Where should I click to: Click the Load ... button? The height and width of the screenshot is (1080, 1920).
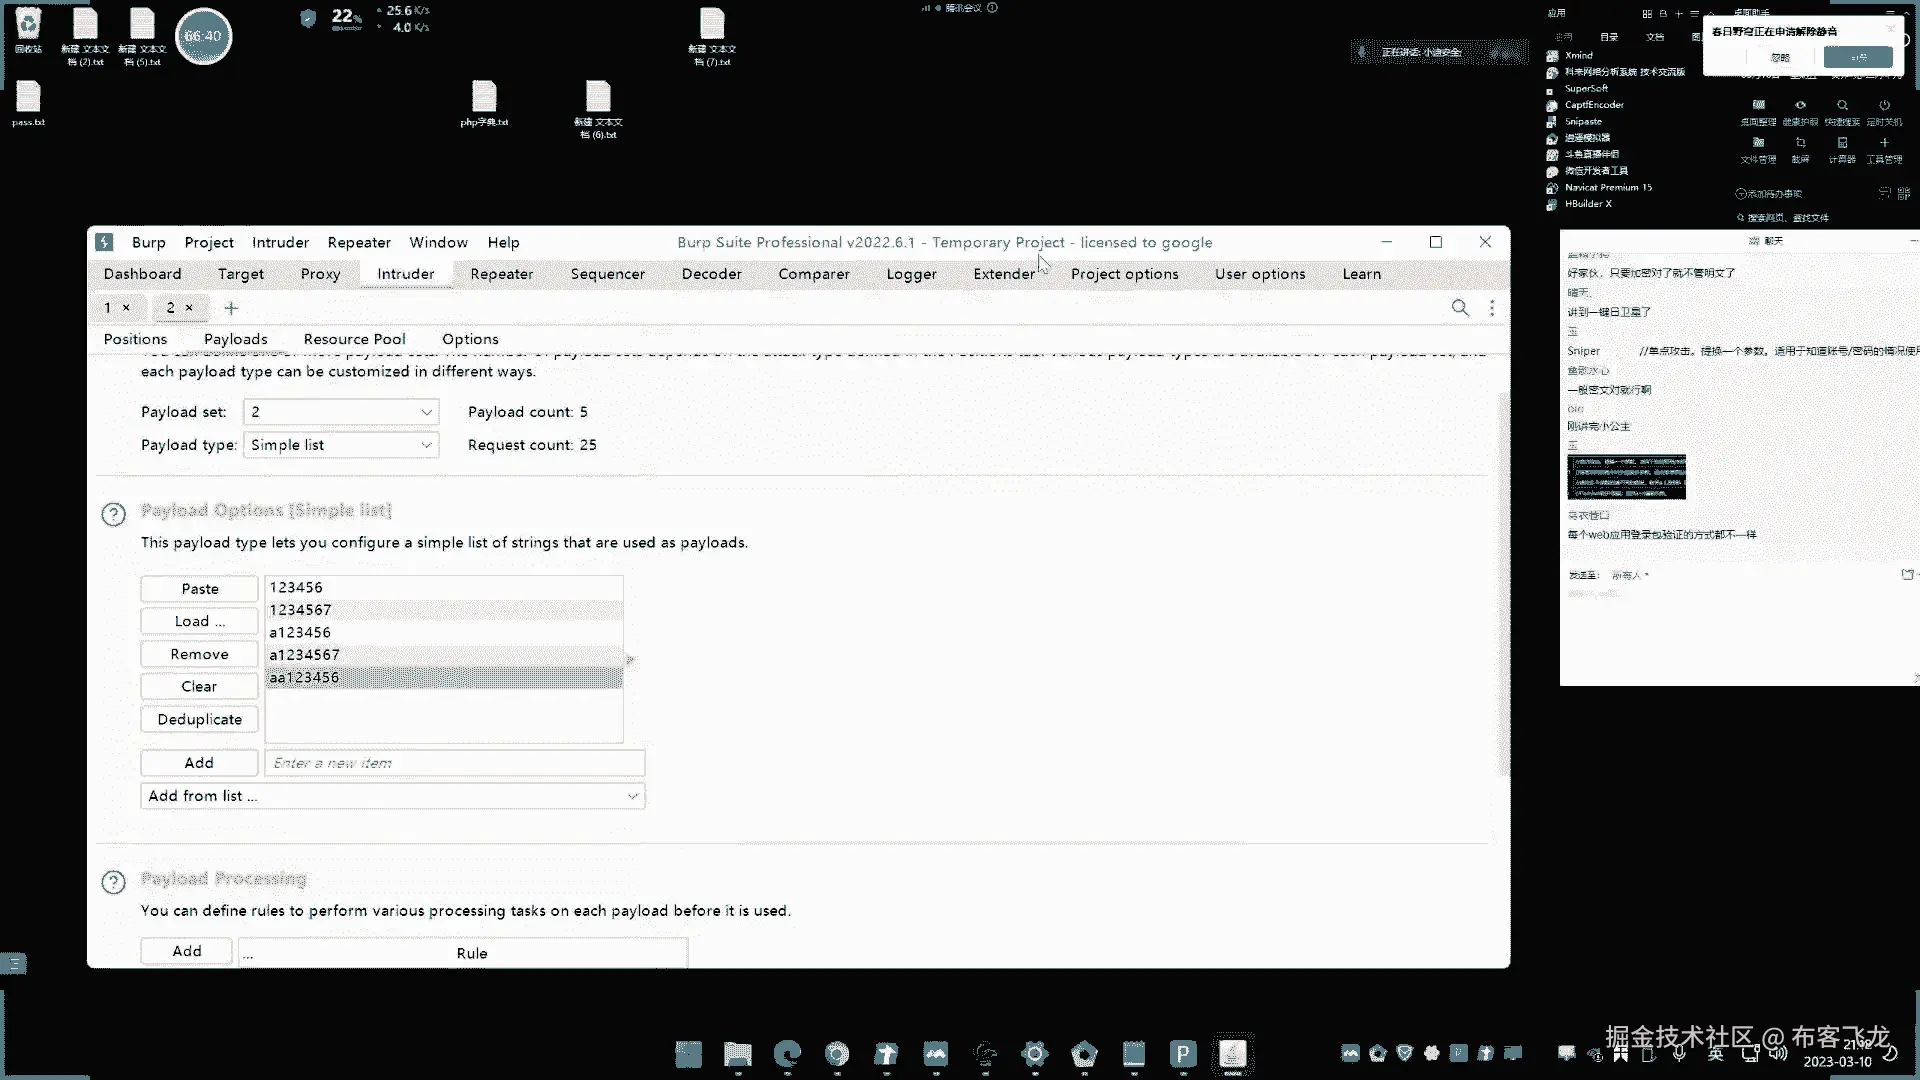[199, 621]
